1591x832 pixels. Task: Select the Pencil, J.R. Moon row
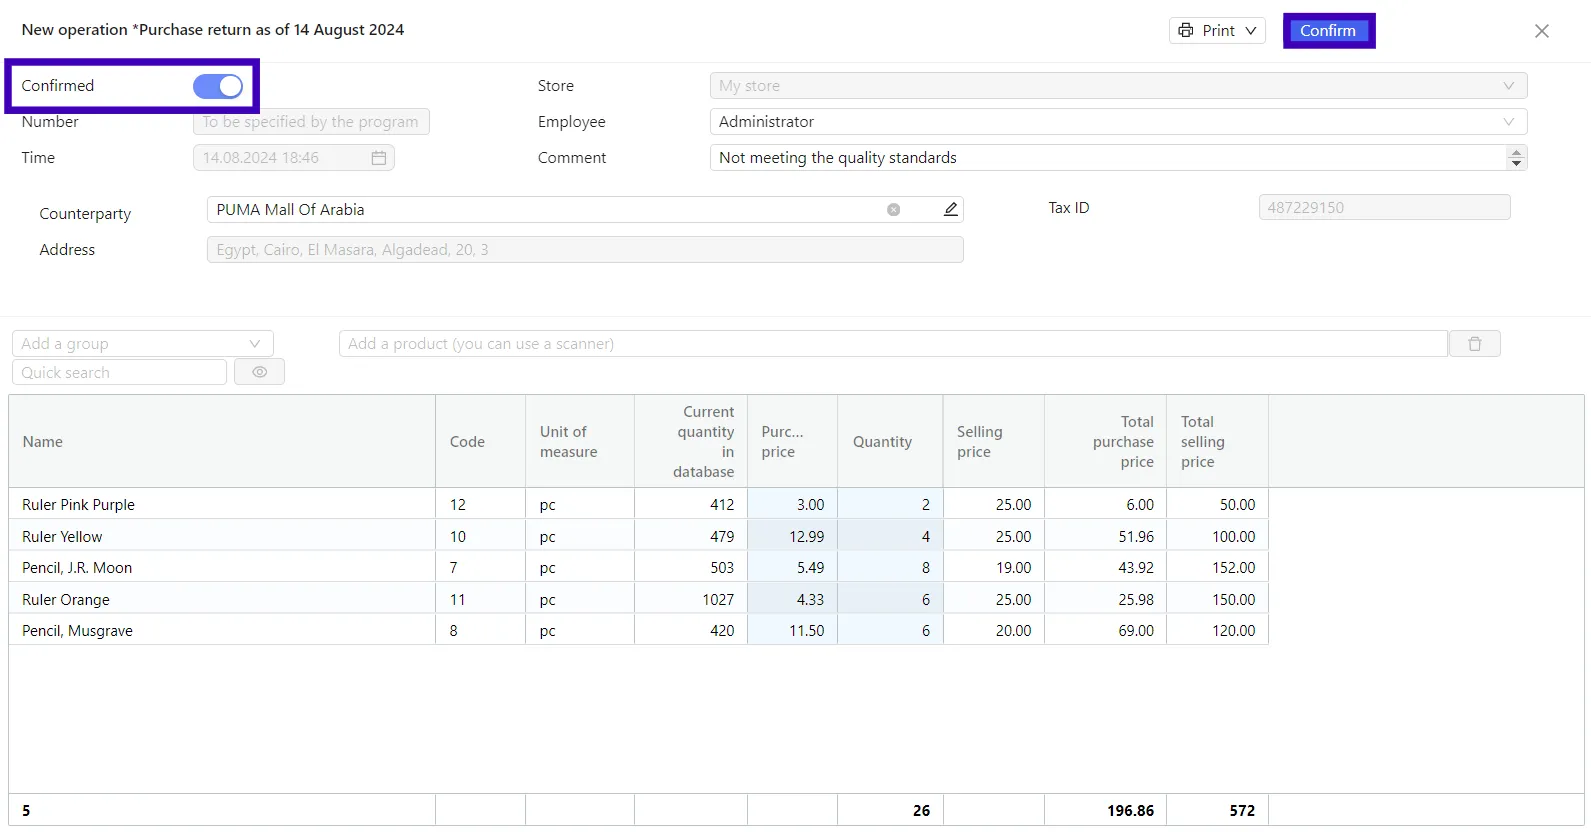[x=638, y=568]
